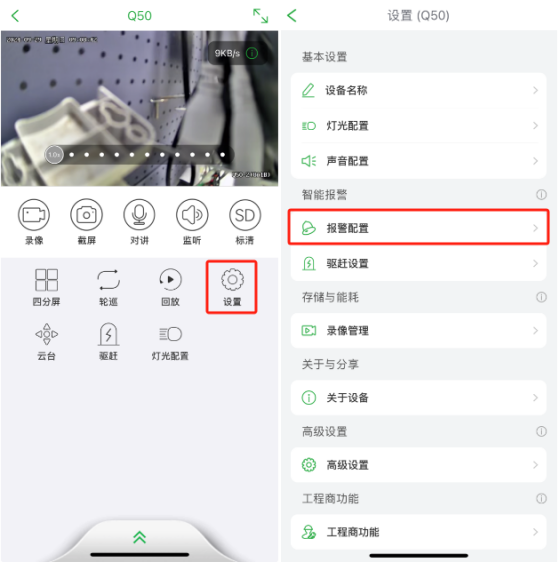Screen dimensions: 559x562
Task: Expand live view to fullscreen
Action: click(x=261, y=16)
